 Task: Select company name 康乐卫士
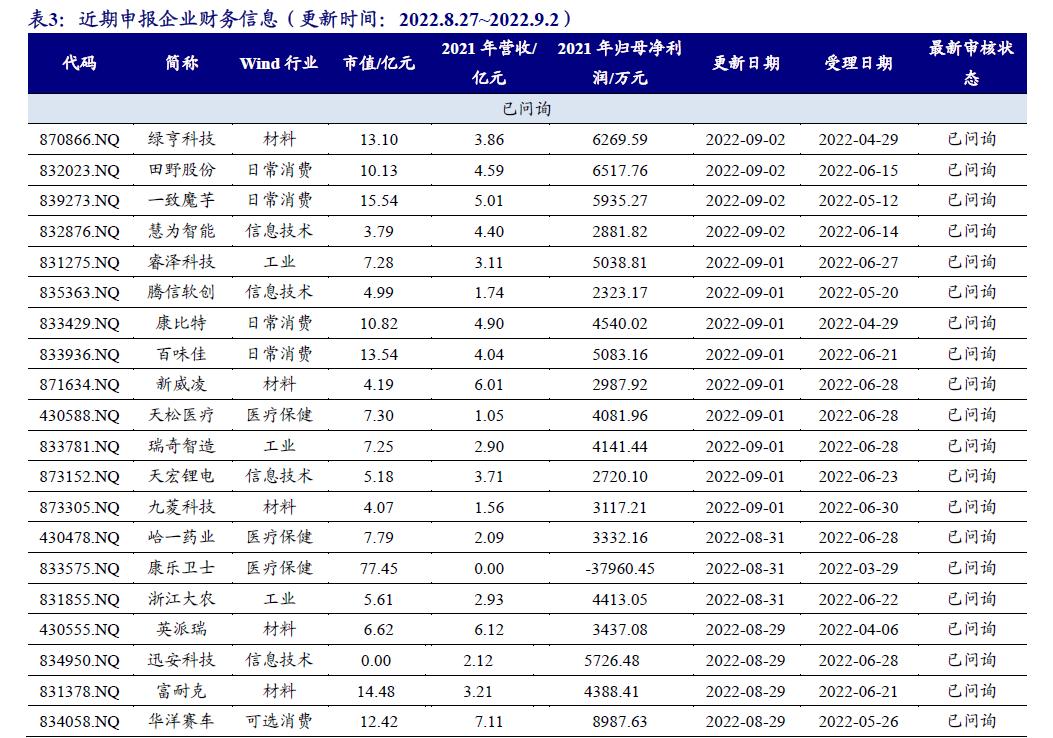(x=181, y=568)
